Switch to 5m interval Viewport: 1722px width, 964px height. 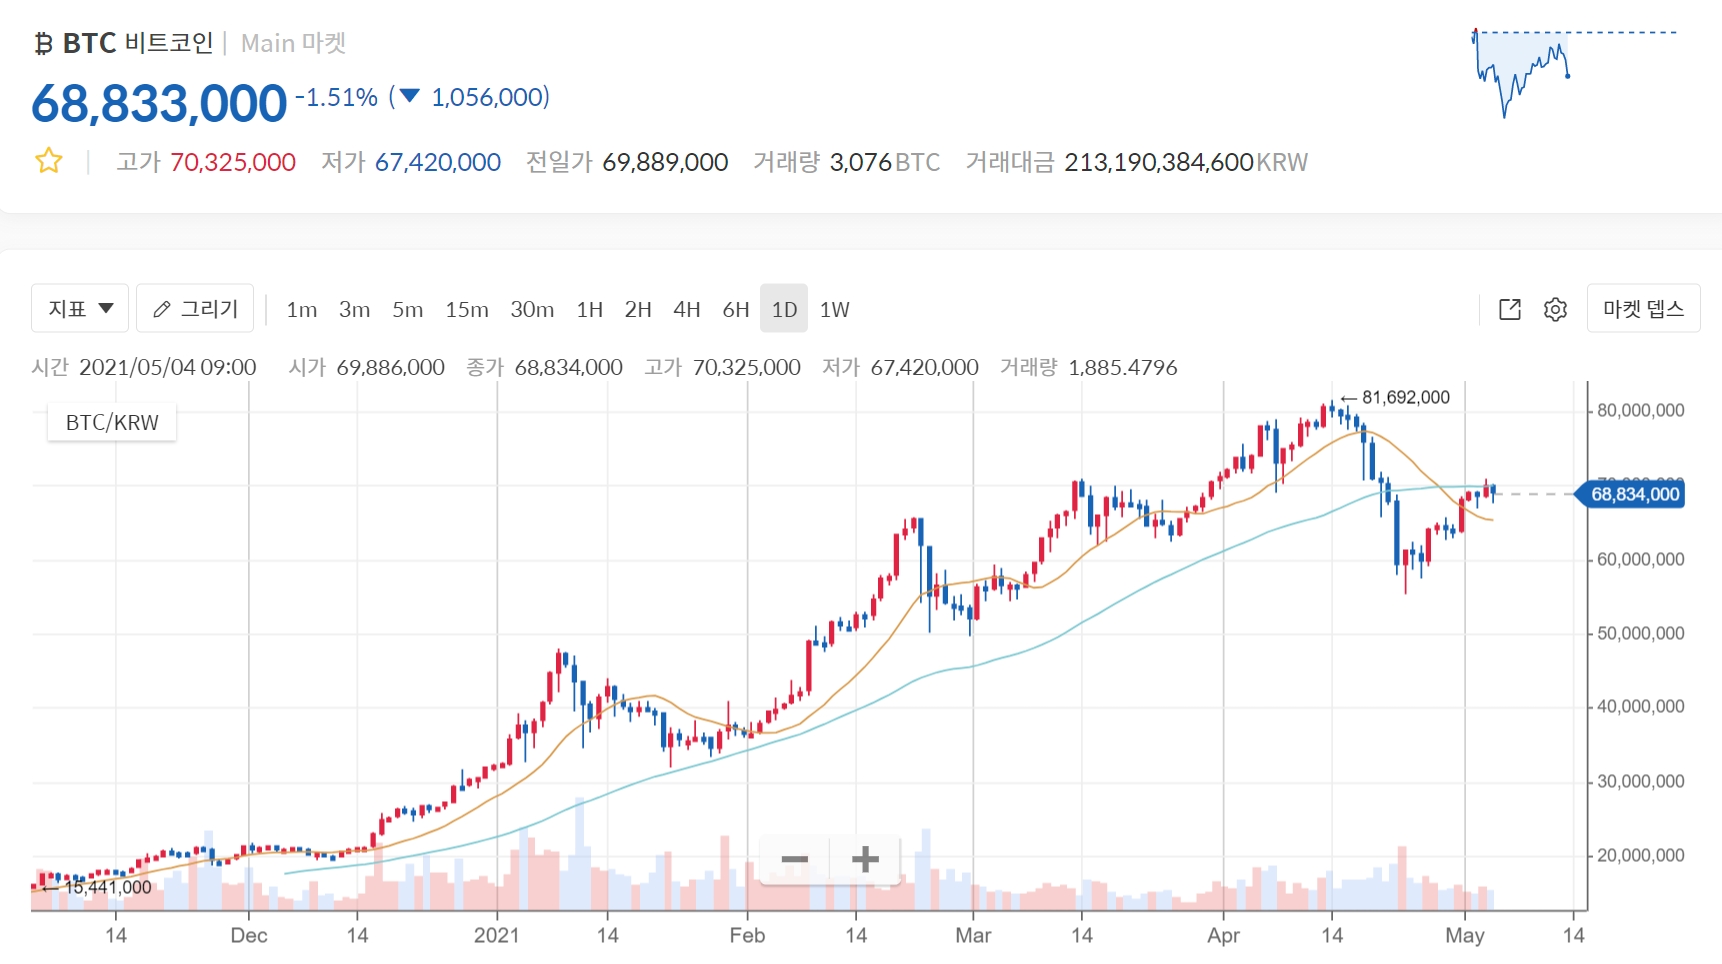point(408,309)
